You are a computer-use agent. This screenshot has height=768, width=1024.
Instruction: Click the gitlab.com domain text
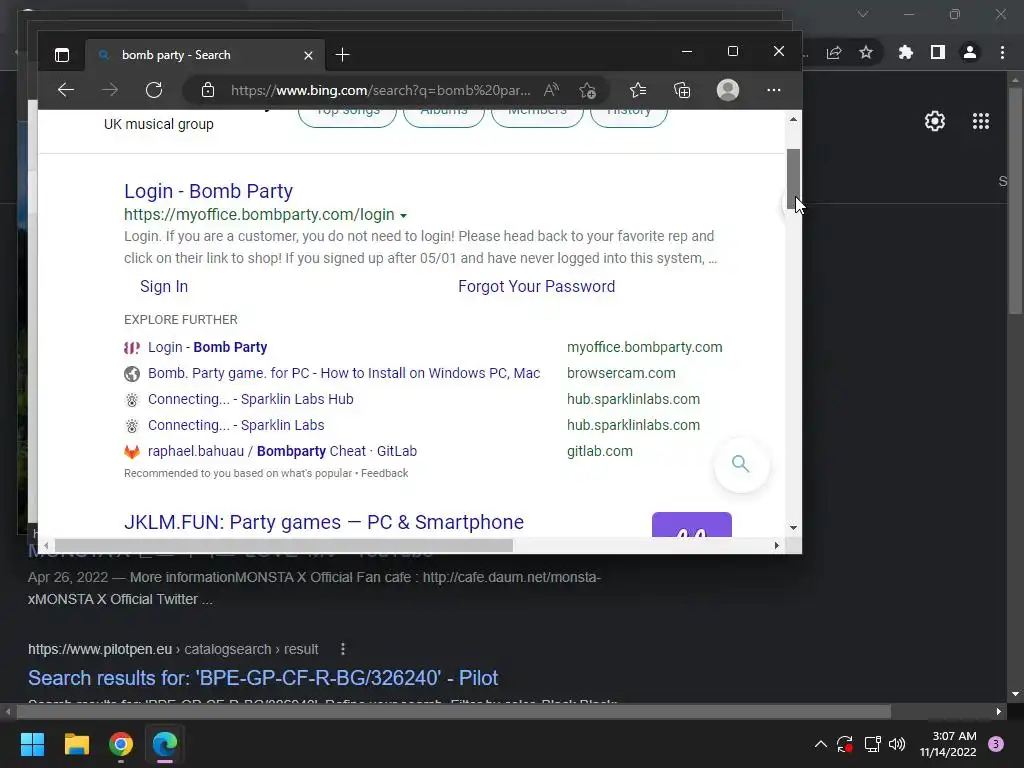[x=600, y=451]
